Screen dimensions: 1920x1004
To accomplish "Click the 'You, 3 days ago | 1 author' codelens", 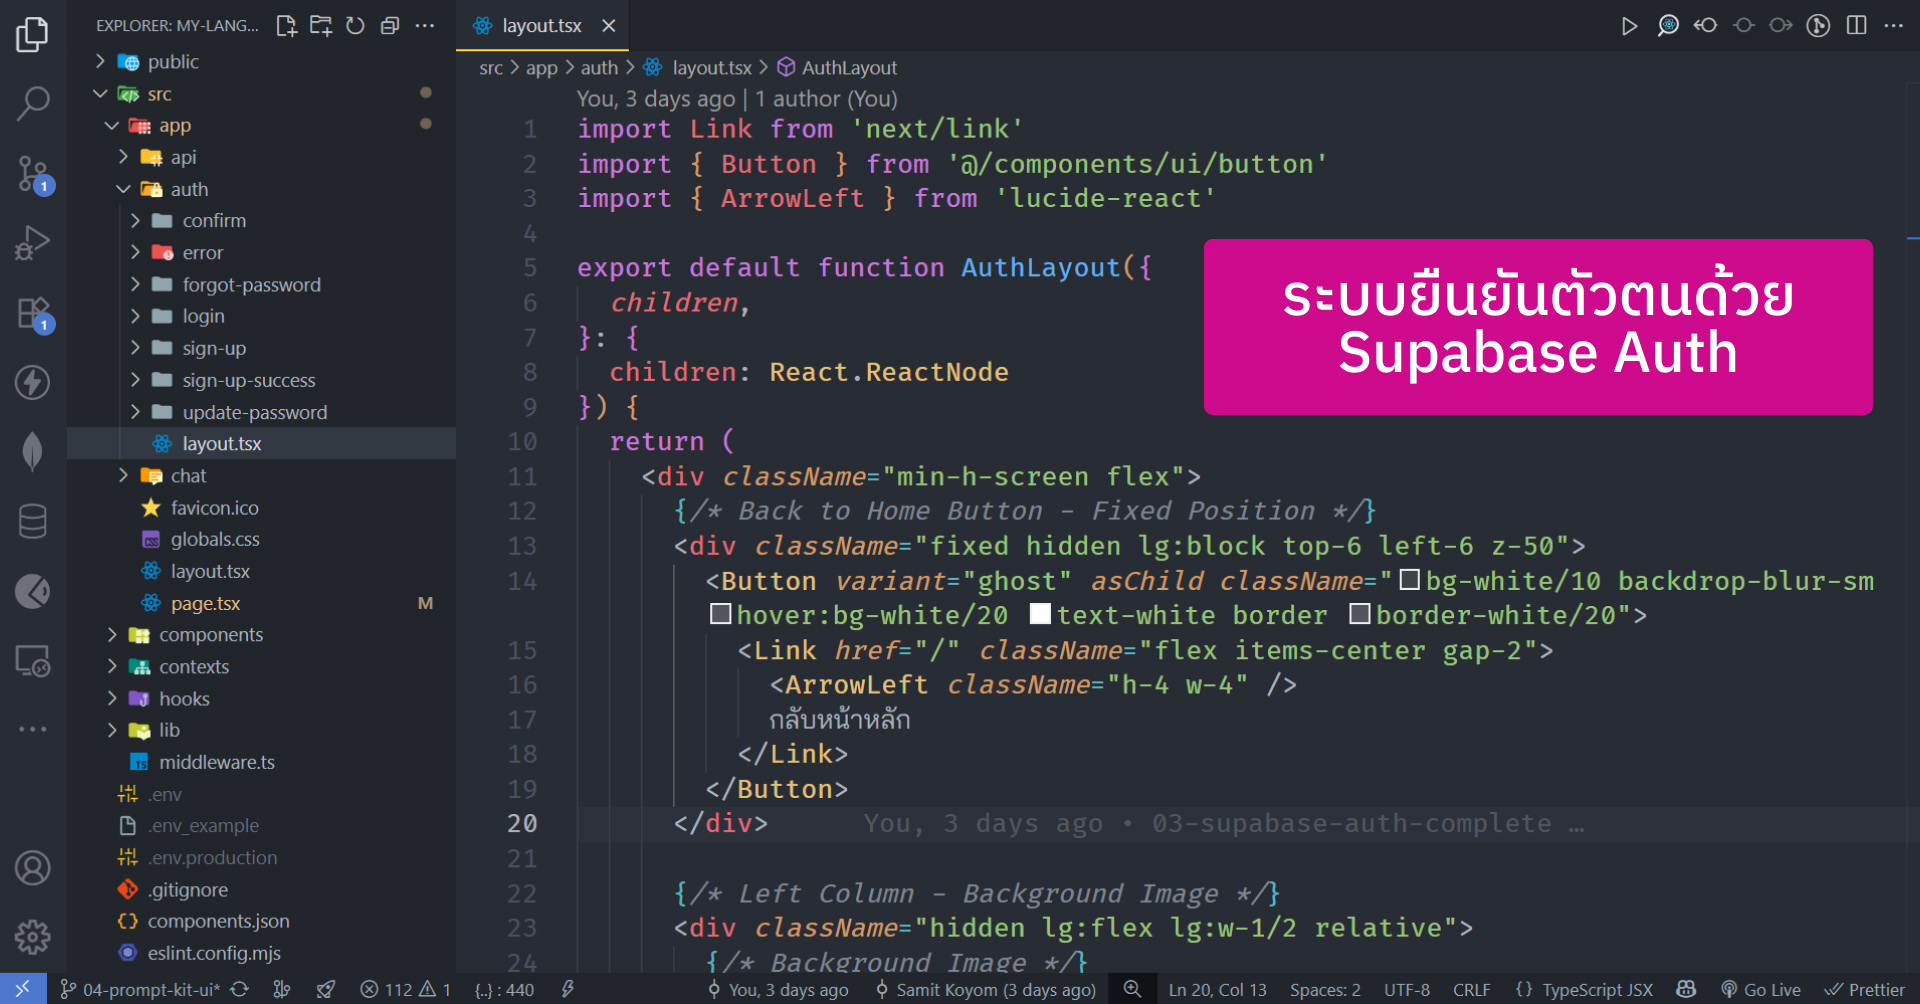I will (737, 99).
